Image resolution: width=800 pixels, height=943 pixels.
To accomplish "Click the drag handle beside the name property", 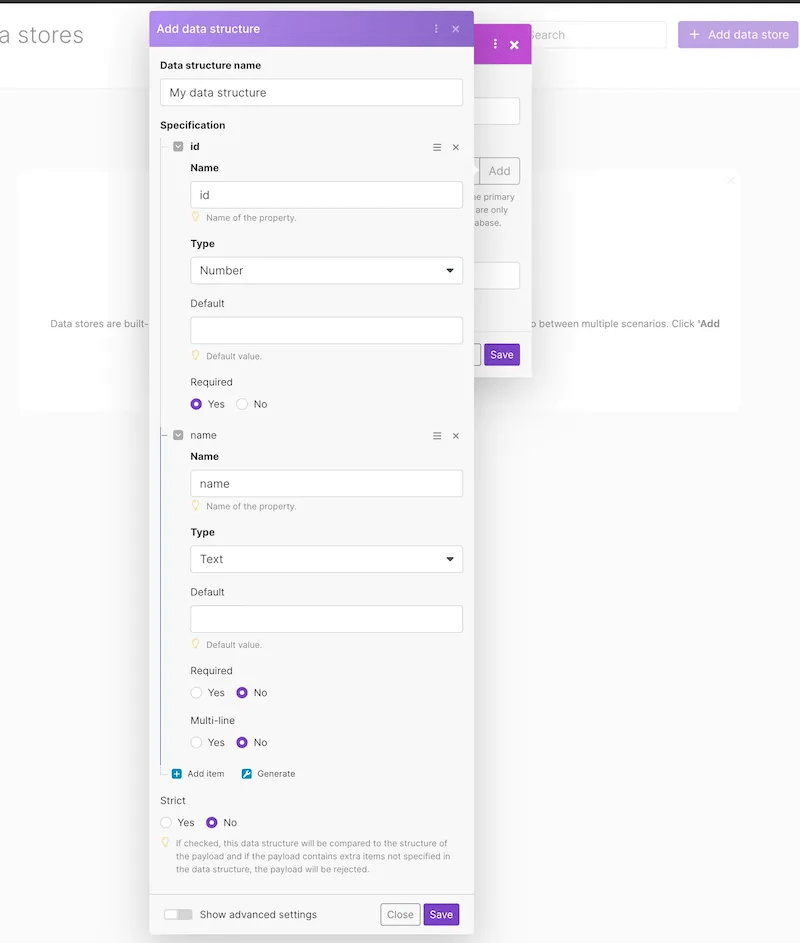I will (x=437, y=435).
